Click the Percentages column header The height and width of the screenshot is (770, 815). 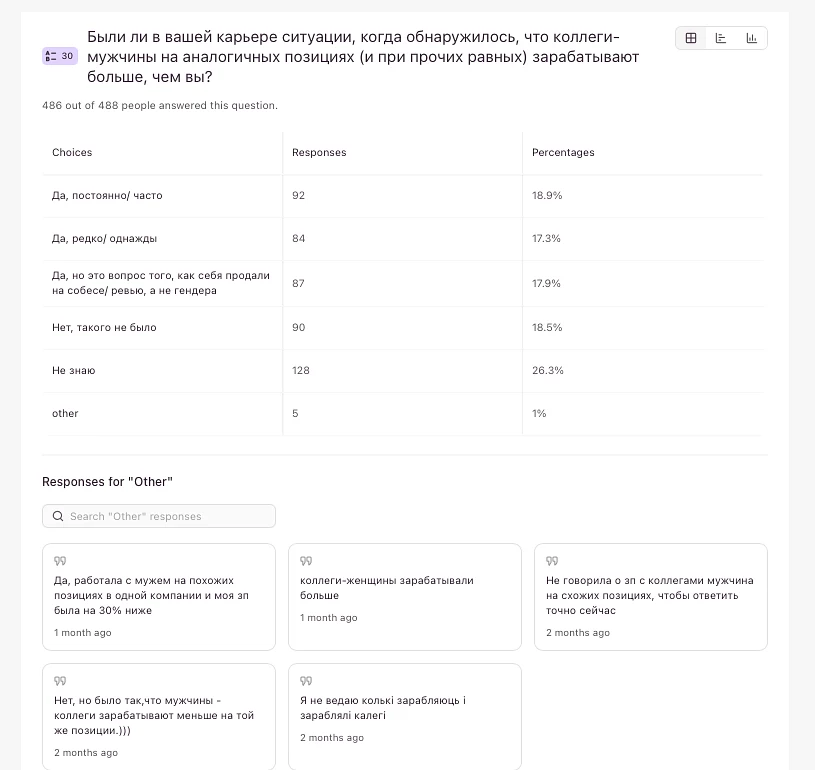coord(563,153)
